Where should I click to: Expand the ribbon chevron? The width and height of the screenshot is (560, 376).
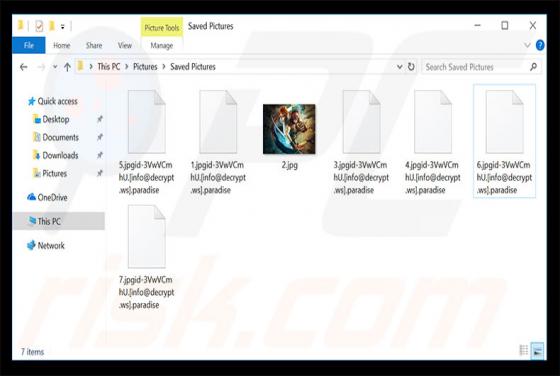pos(527,45)
